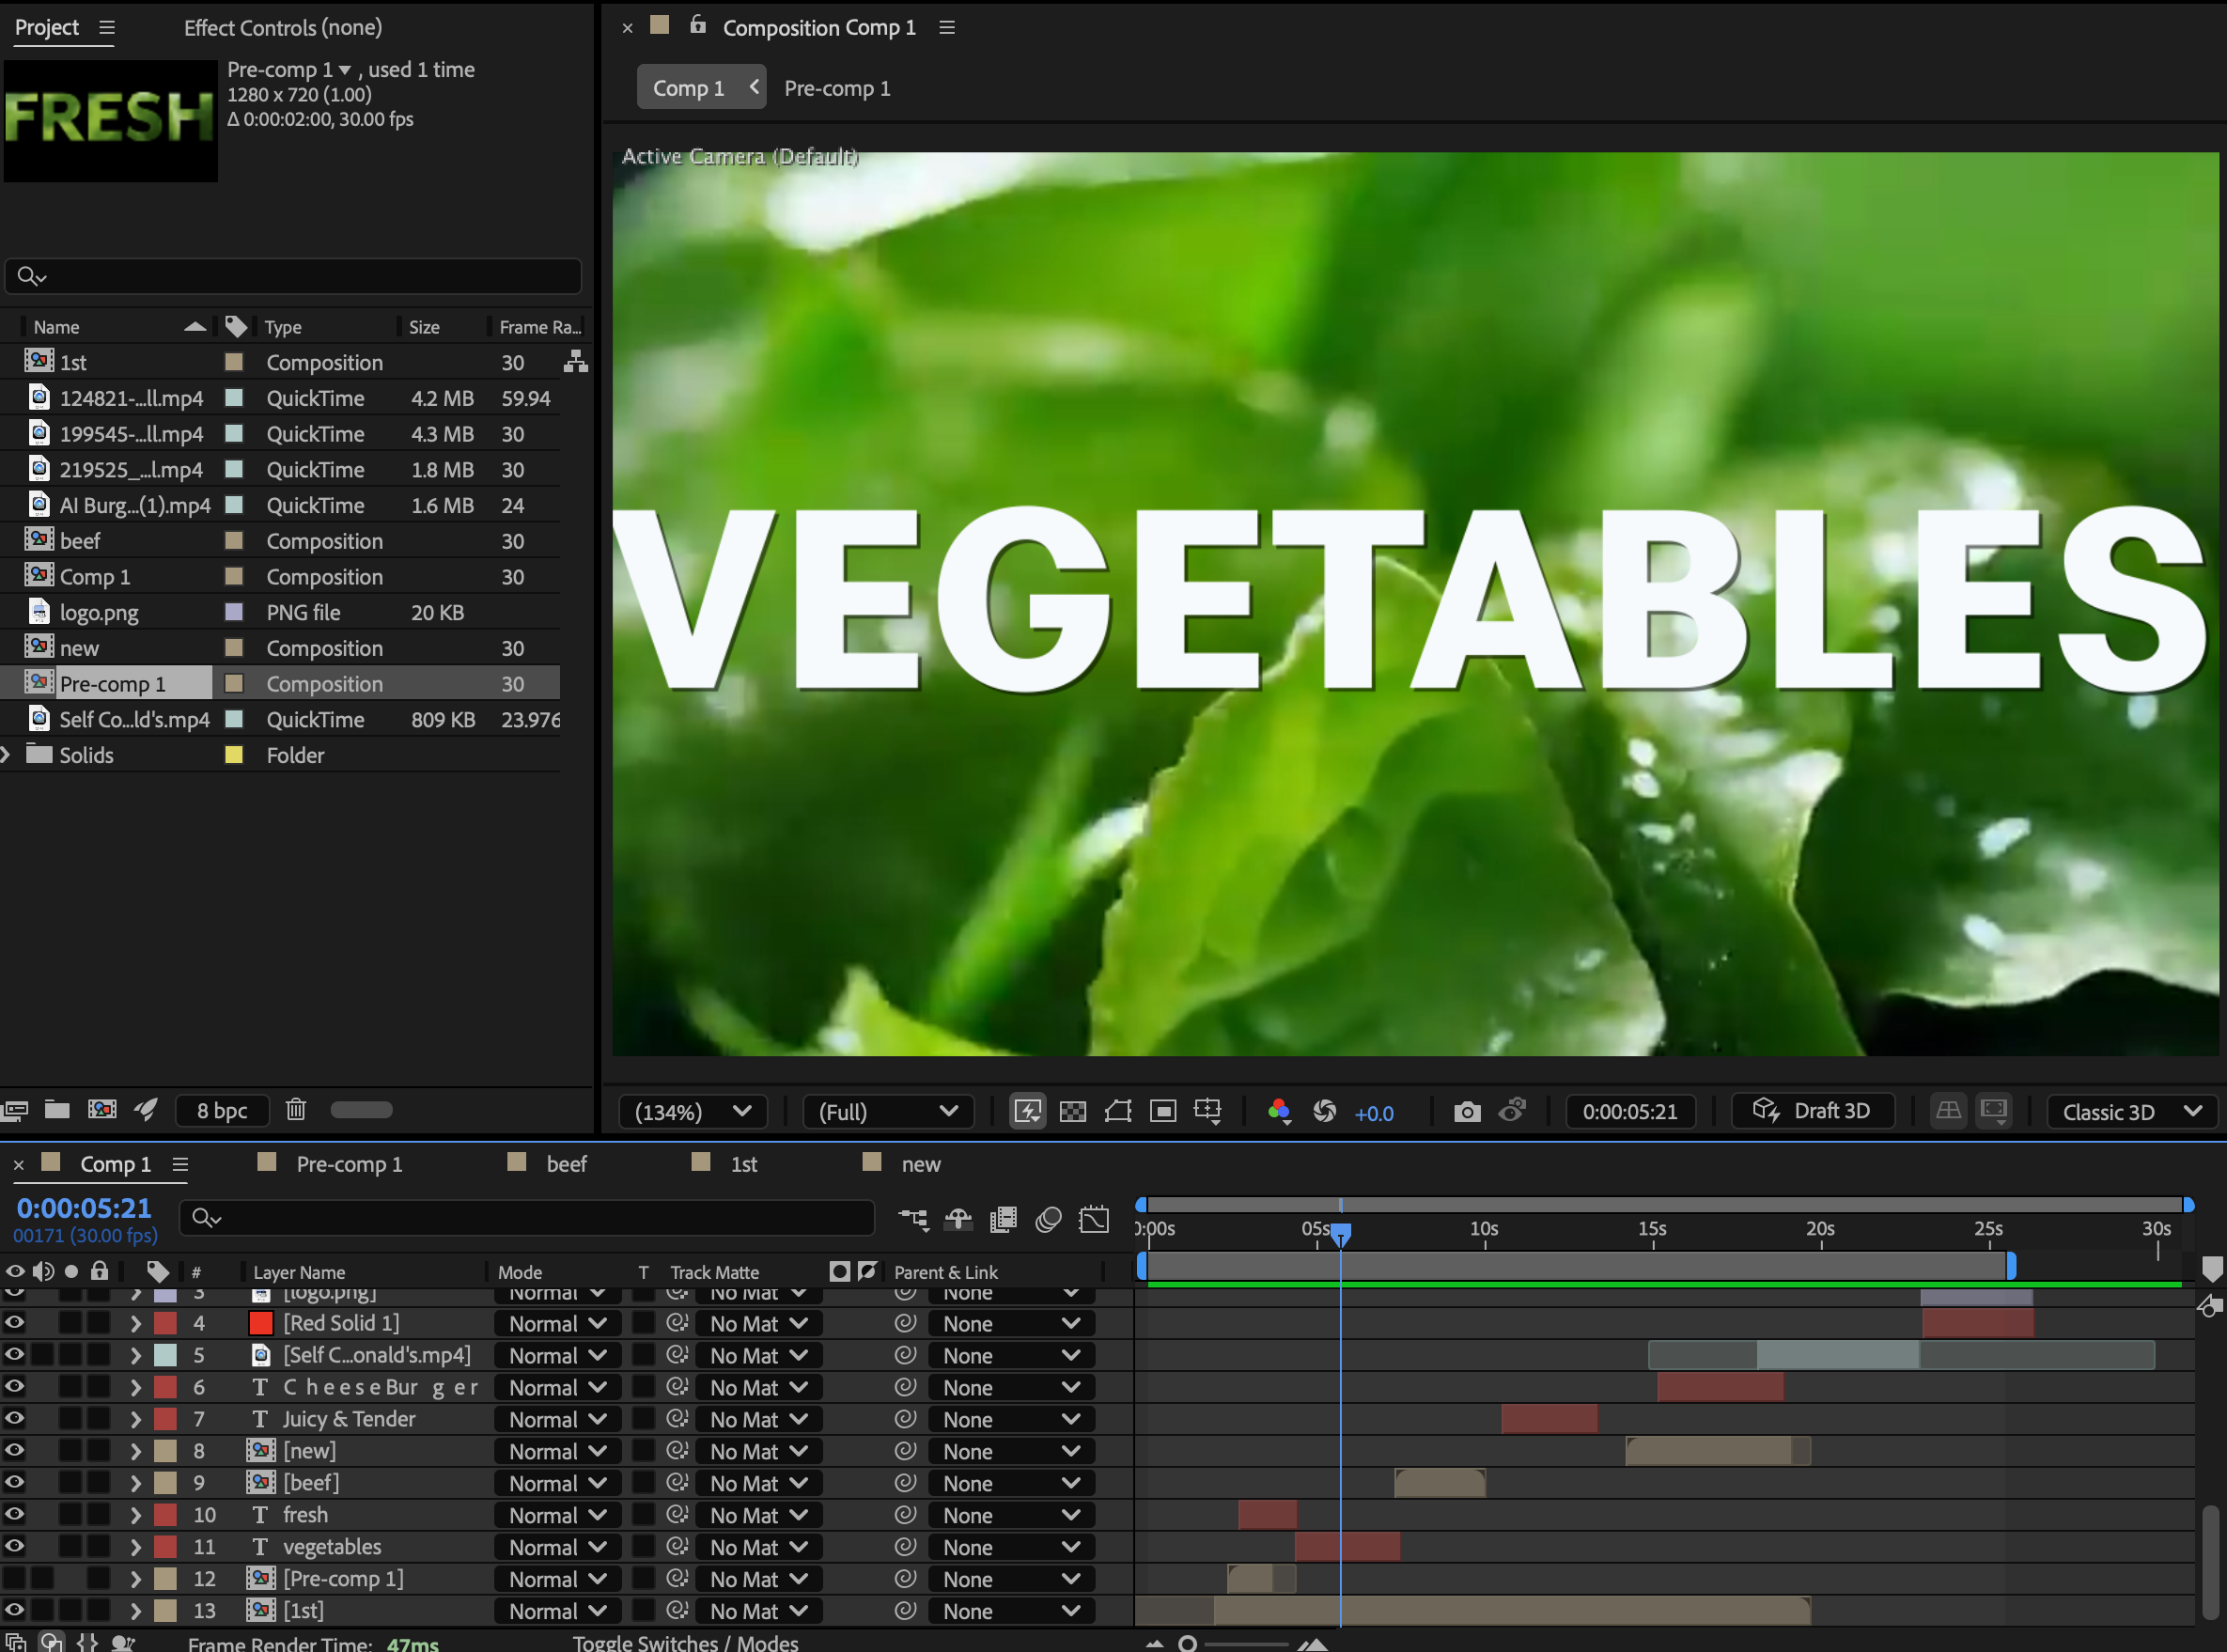This screenshot has width=2227, height=1652.
Task: Hide the vegetables text layer
Action: pyautogui.click(x=14, y=1546)
